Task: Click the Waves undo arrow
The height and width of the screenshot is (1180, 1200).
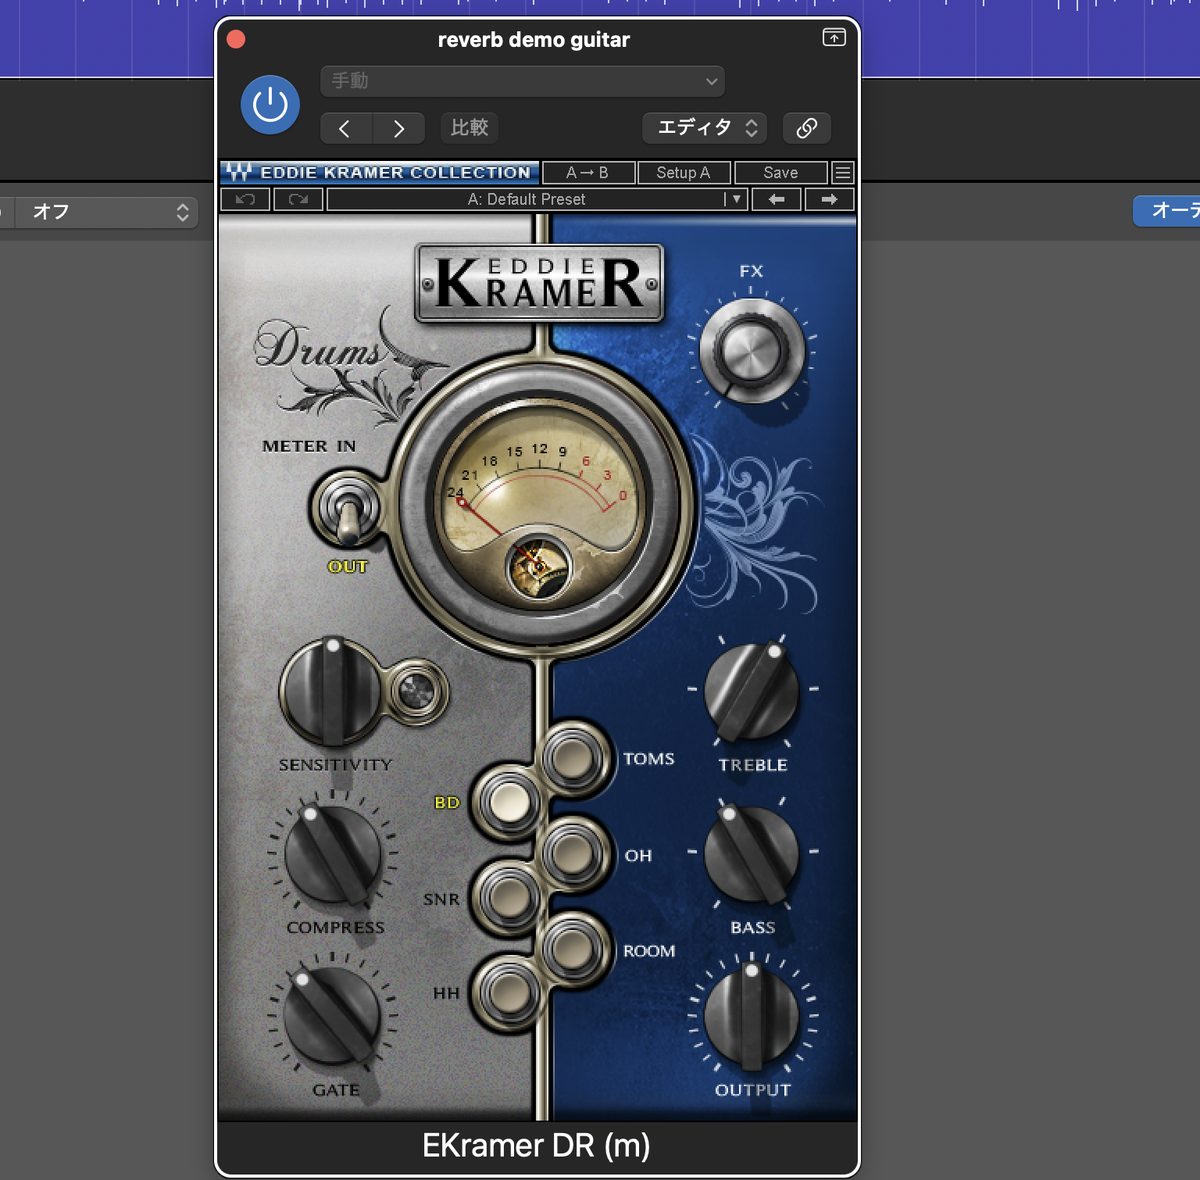Action: coord(245,199)
